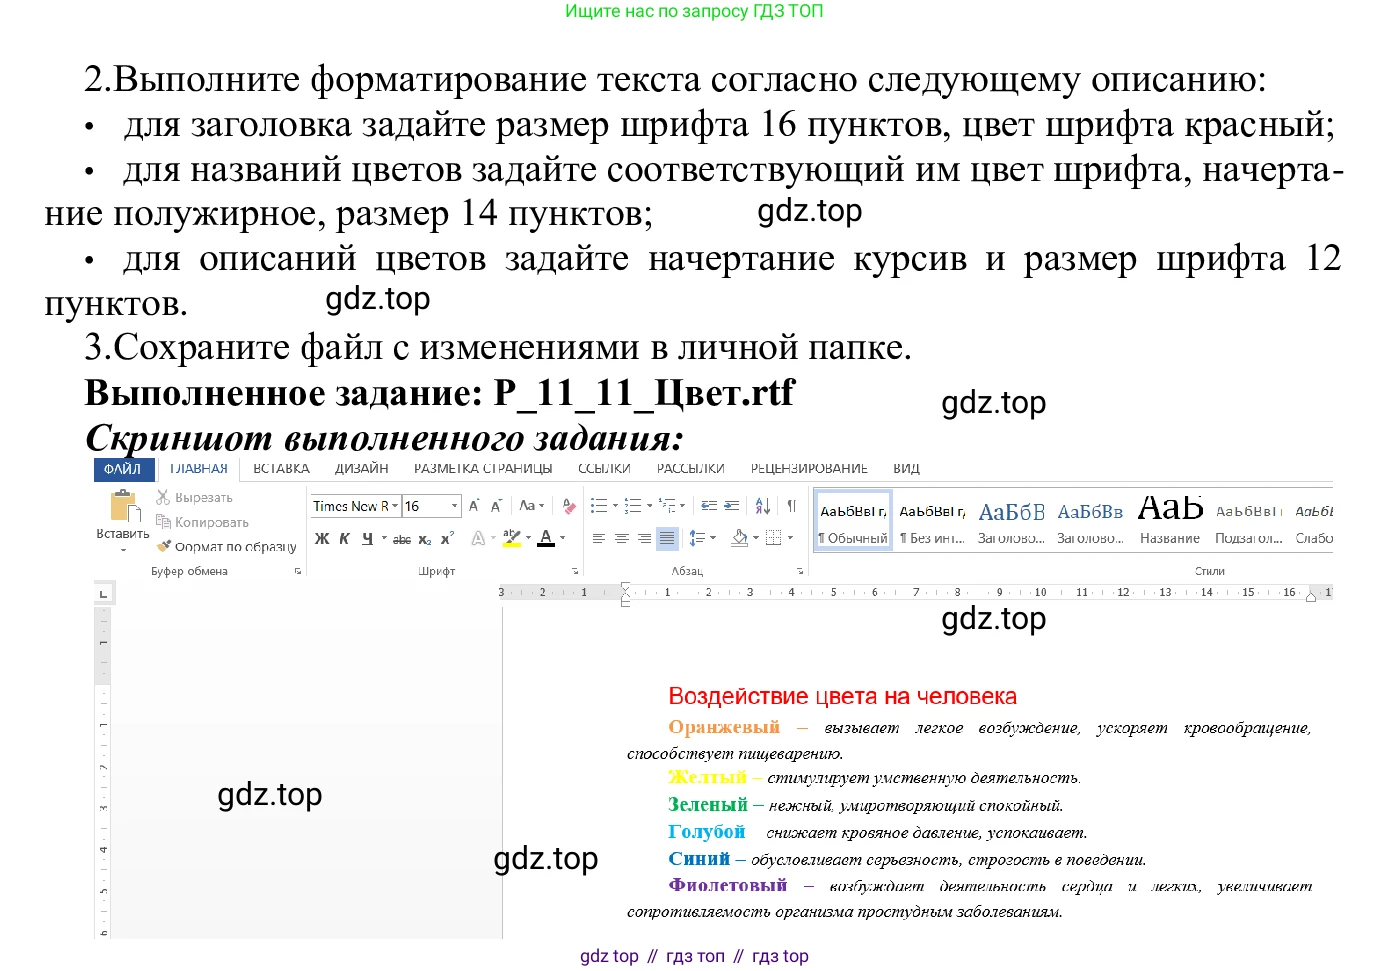Click the Text effects outlined A icon
Image resolution: width=1390 pixels, height=971 pixels.
pos(478,538)
